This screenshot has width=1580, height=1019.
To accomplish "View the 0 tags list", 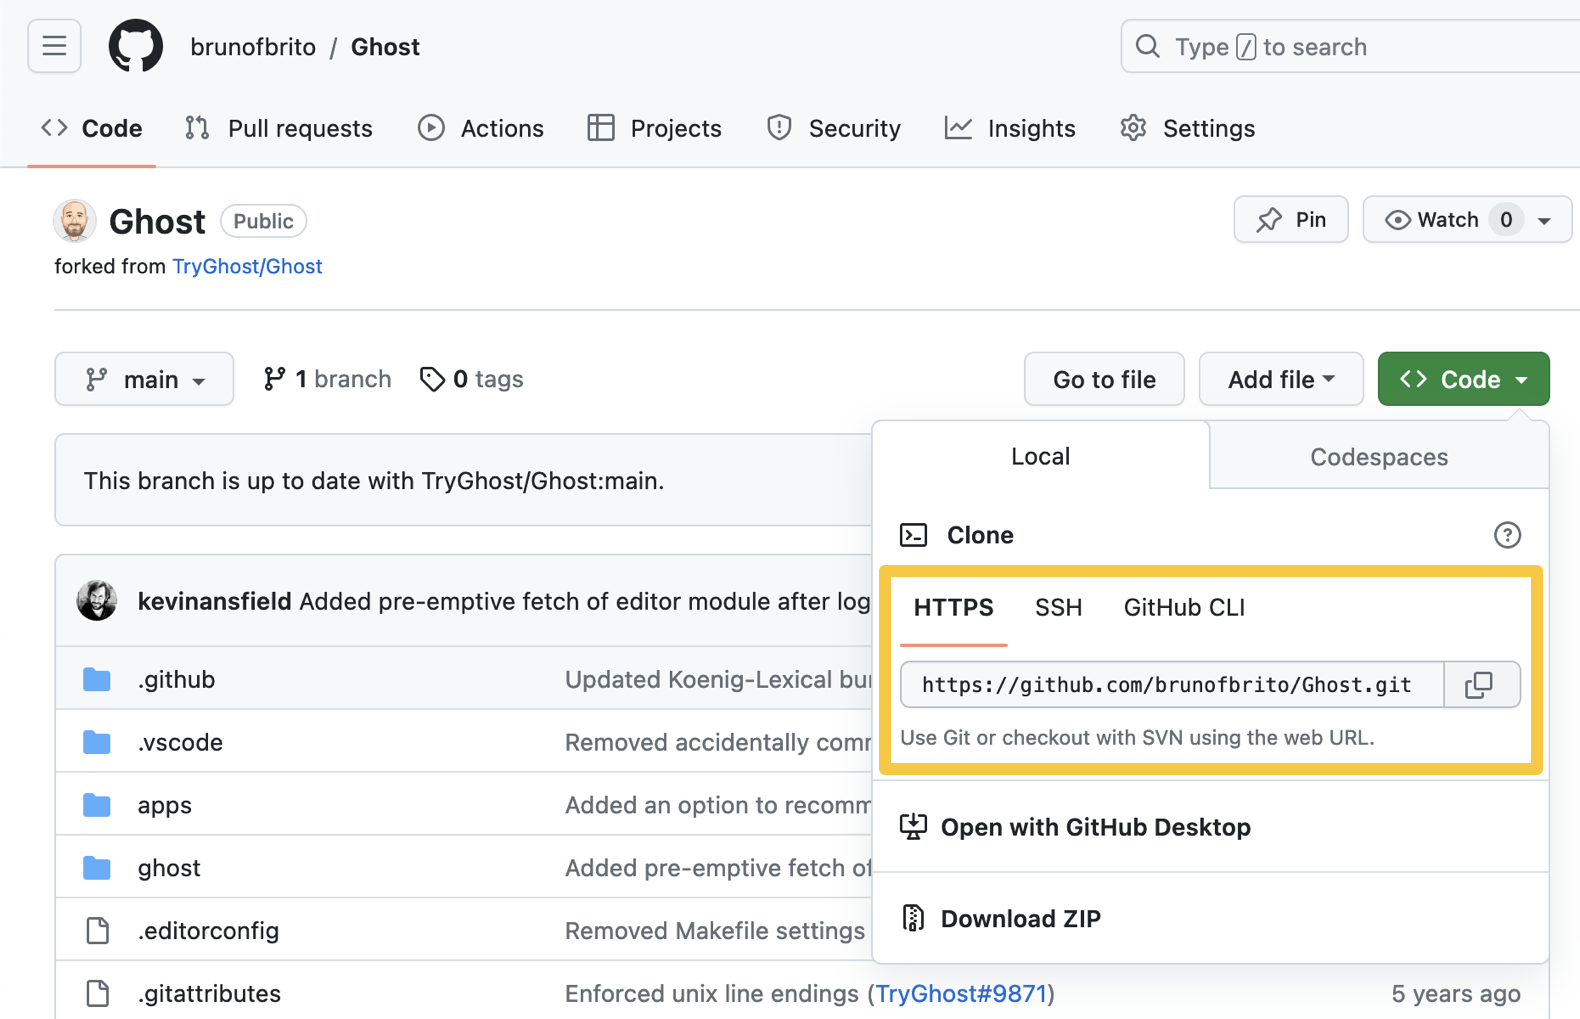I will 472,379.
